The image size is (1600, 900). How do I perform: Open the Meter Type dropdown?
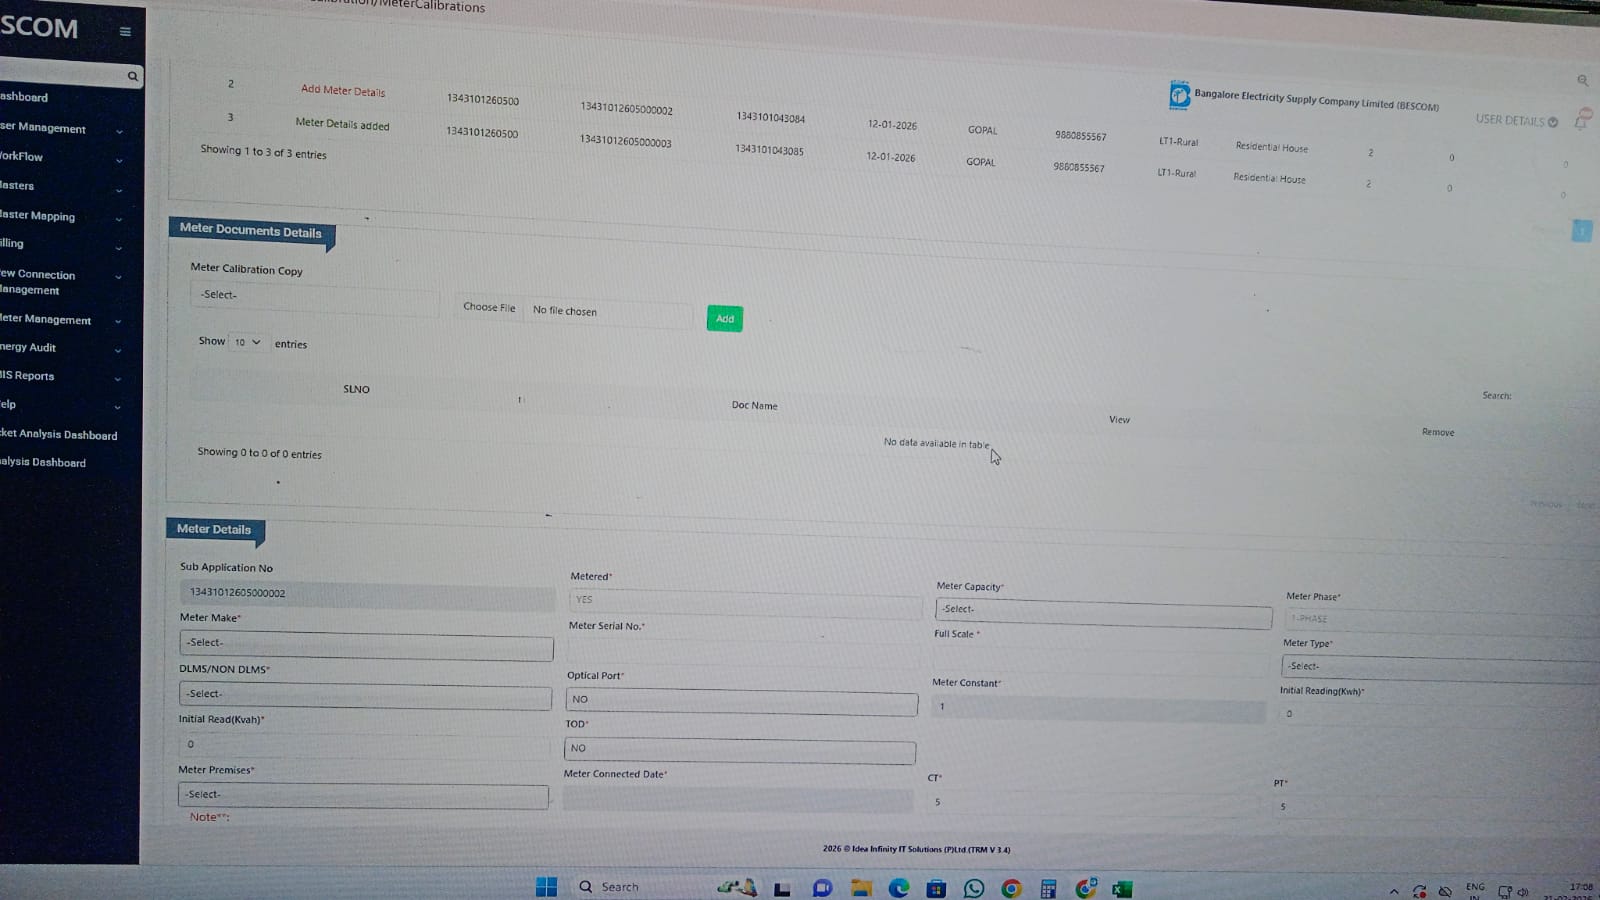point(1440,669)
